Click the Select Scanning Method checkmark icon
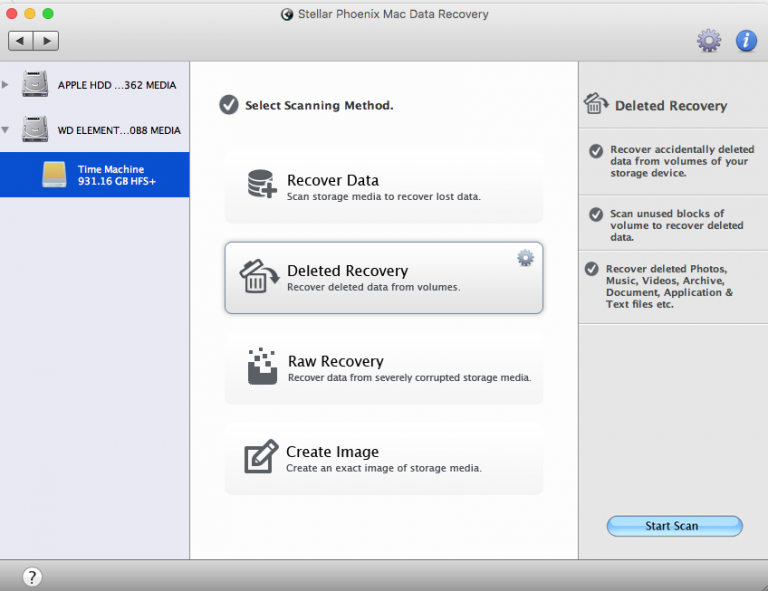Screen dimensions: 768x591 [229, 105]
